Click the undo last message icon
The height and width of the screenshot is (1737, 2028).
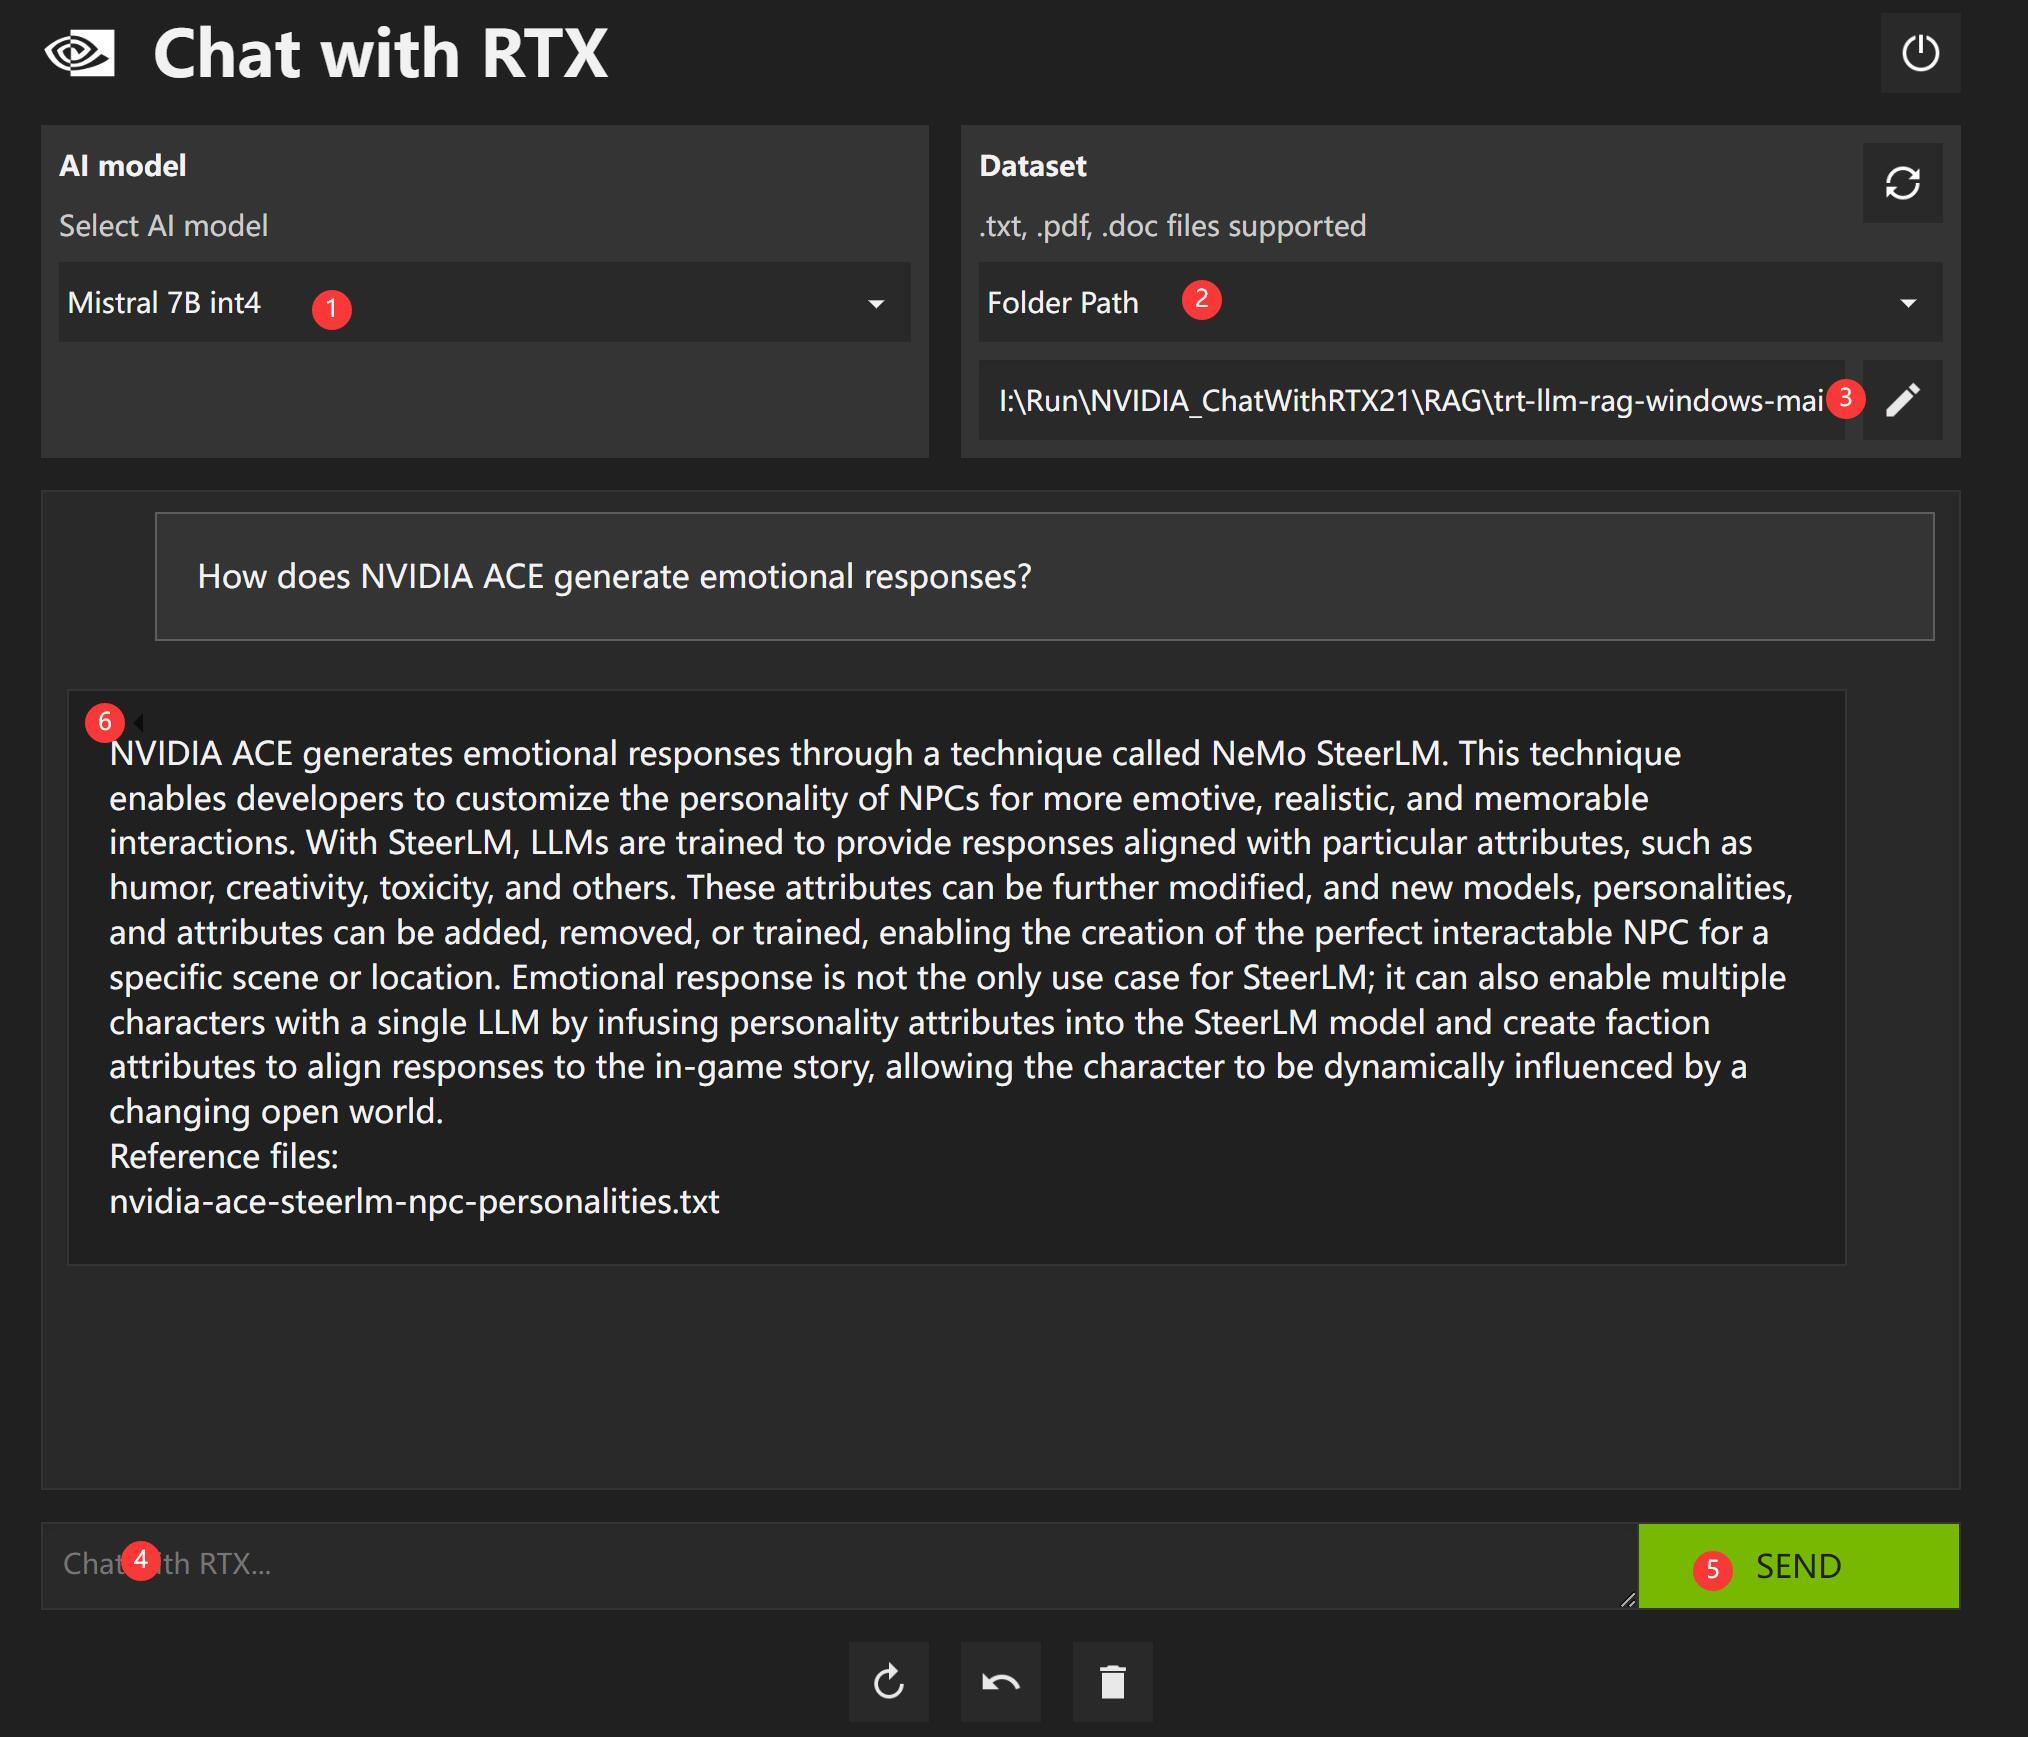[x=1001, y=1682]
